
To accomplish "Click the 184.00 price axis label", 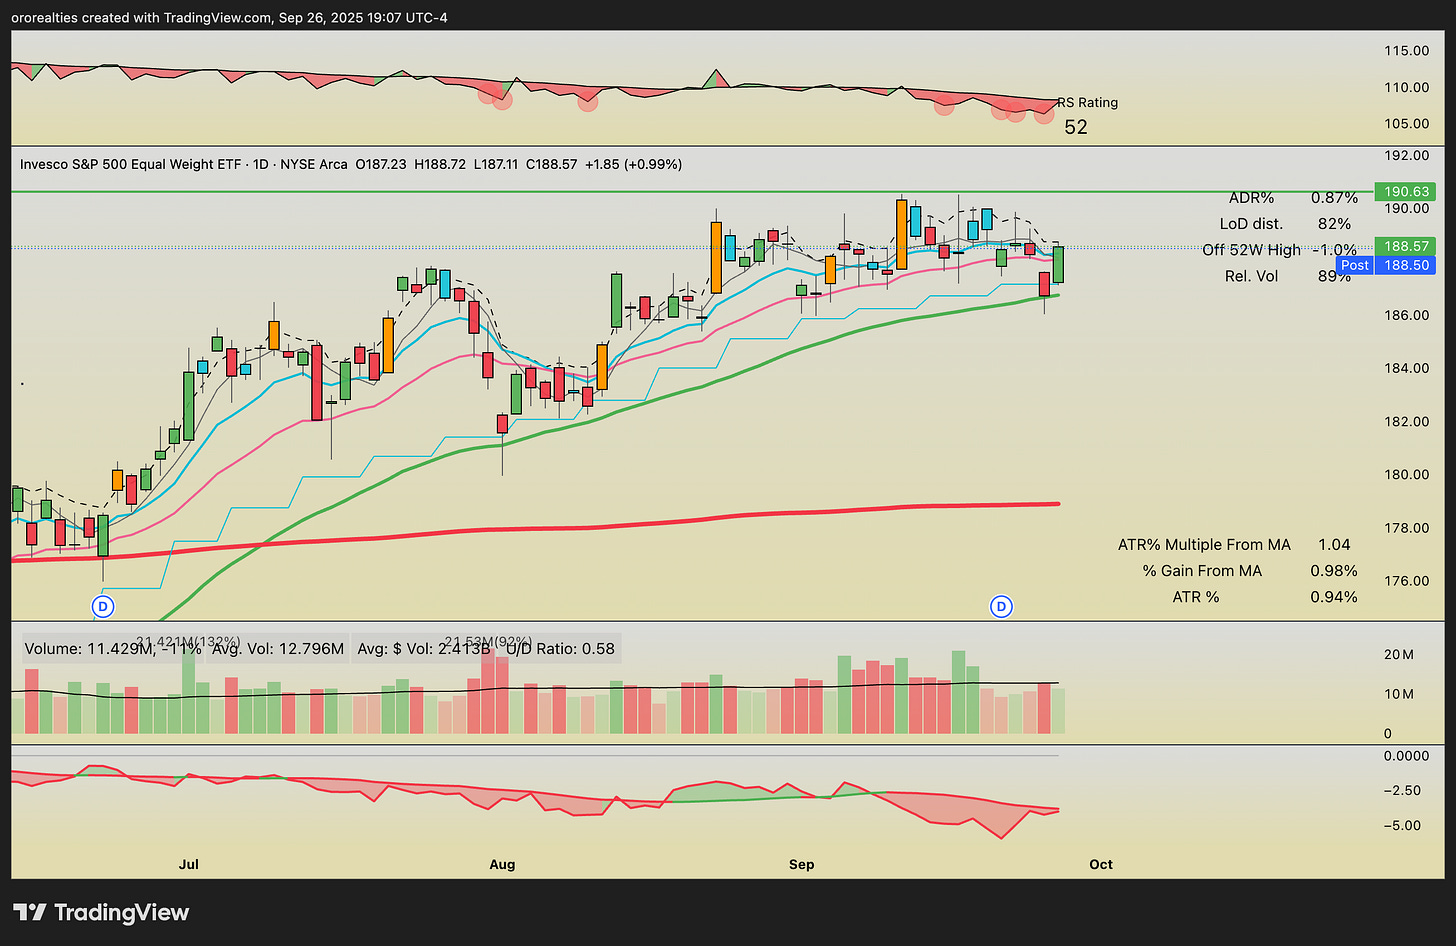I will (1406, 368).
